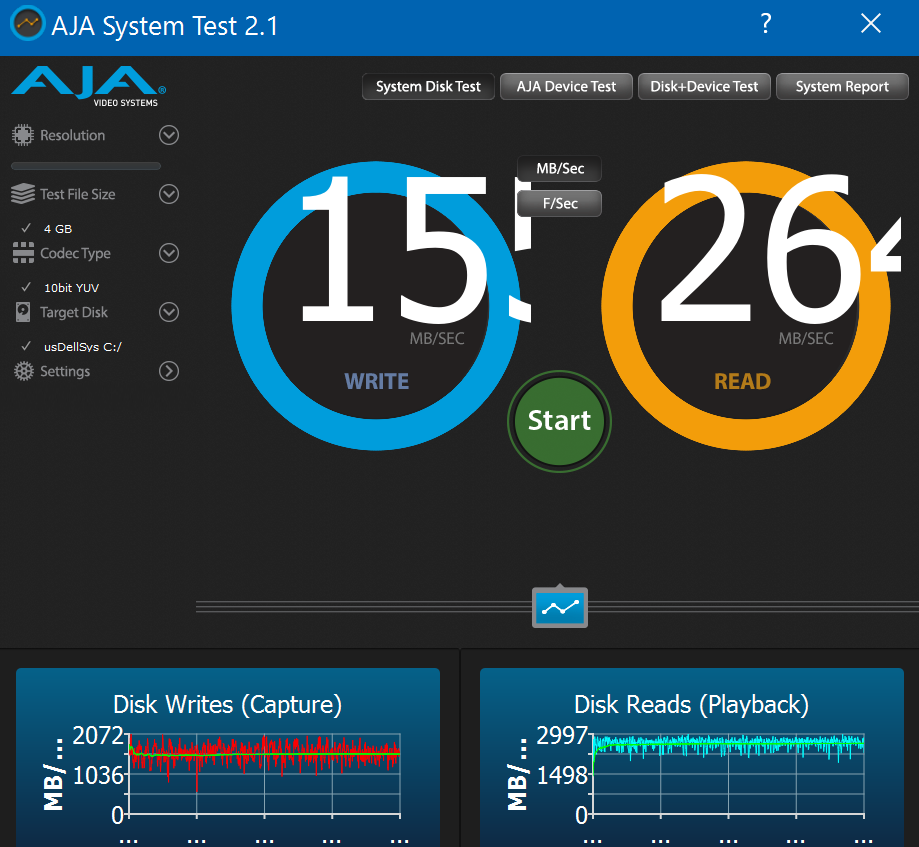
Task: Click the AJA Video Systems logo
Action: (89, 87)
